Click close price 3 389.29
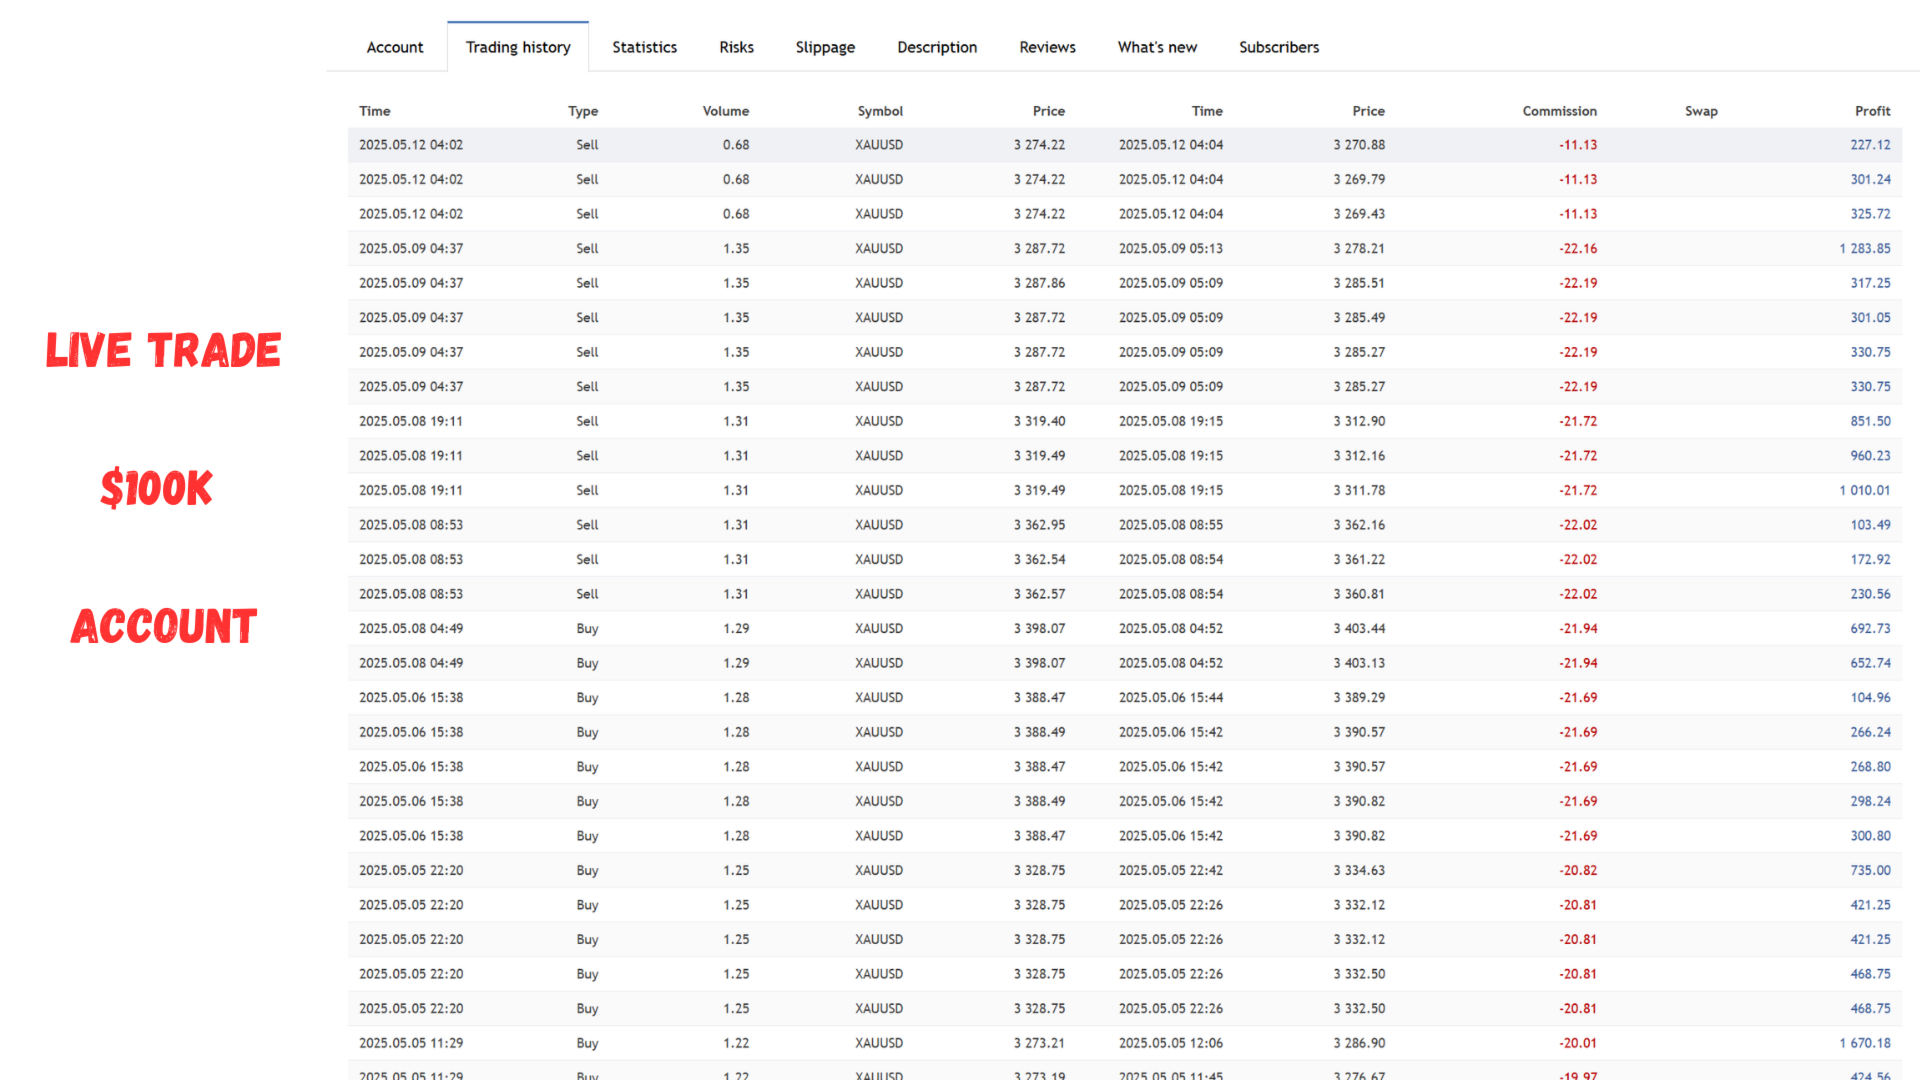 click(x=1359, y=698)
